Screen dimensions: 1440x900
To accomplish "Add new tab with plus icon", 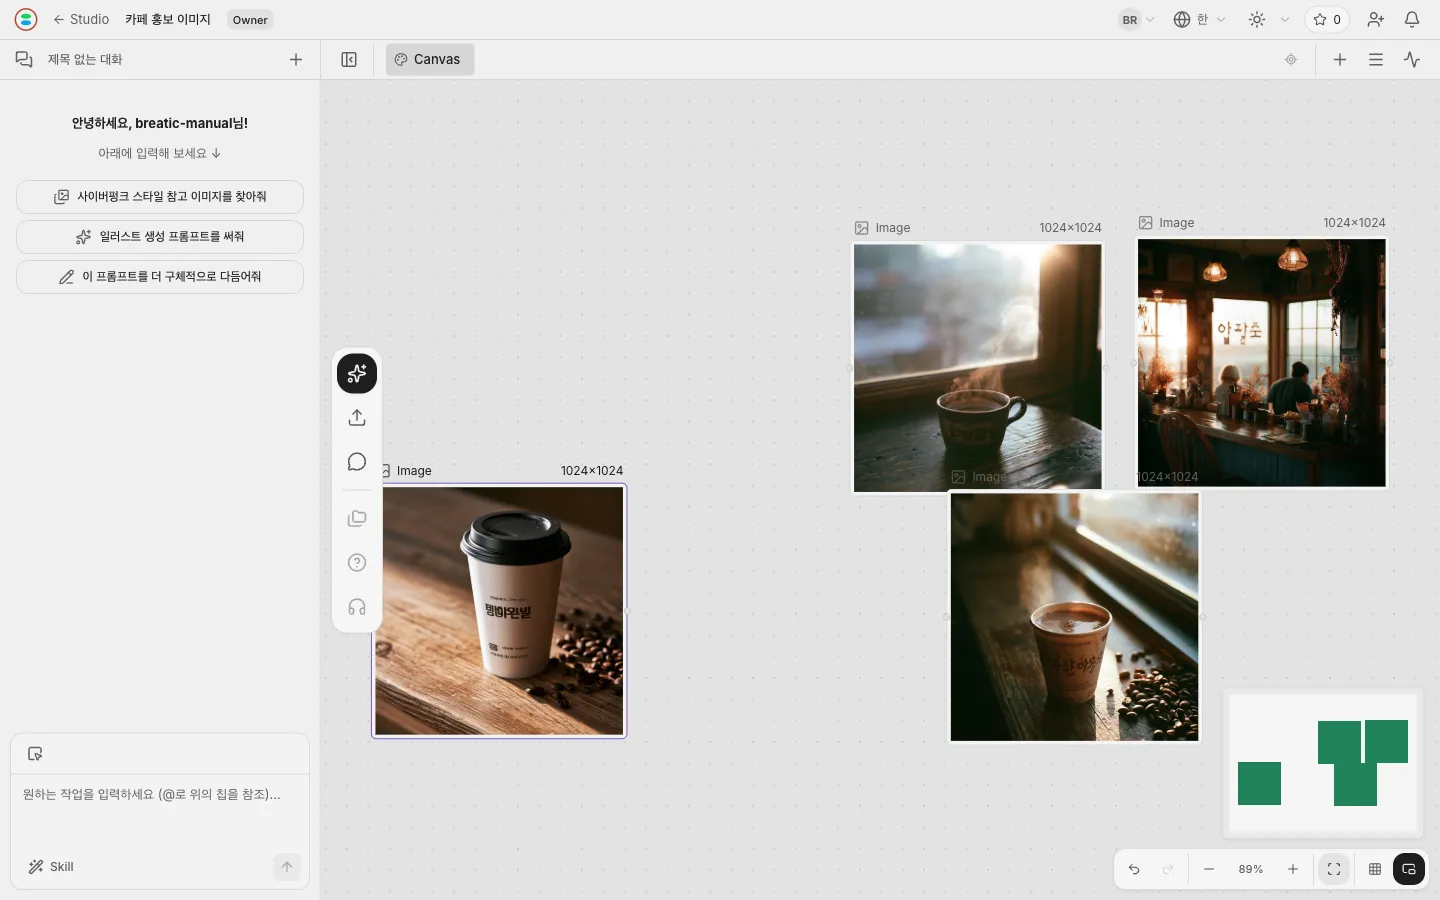I will tap(1340, 60).
